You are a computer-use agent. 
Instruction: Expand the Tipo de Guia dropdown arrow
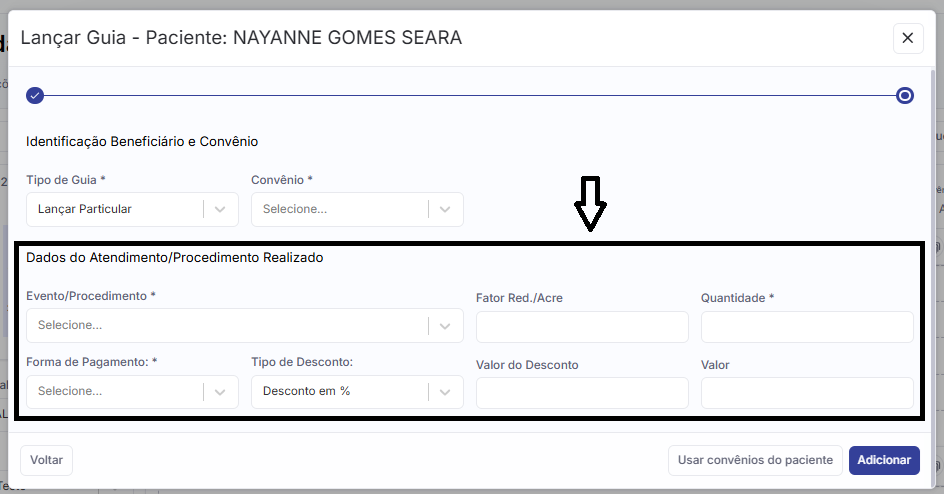tap(221, 210)
